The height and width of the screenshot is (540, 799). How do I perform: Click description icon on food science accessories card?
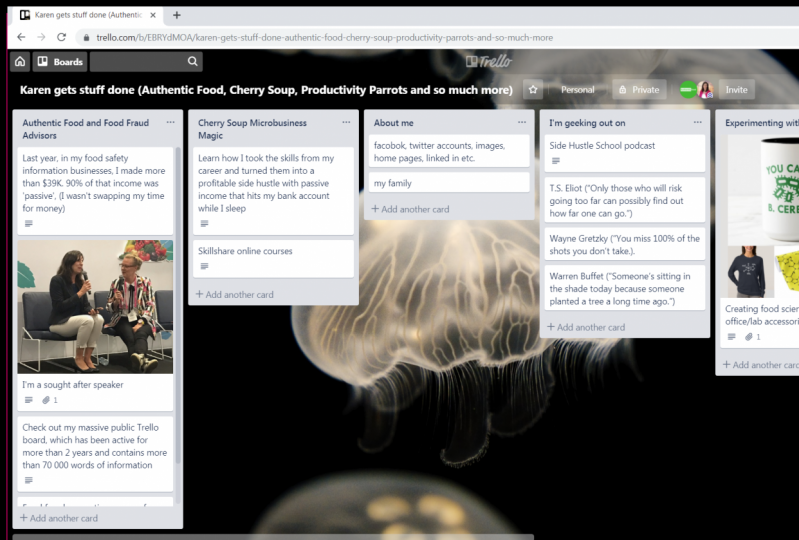coord(731,337)
